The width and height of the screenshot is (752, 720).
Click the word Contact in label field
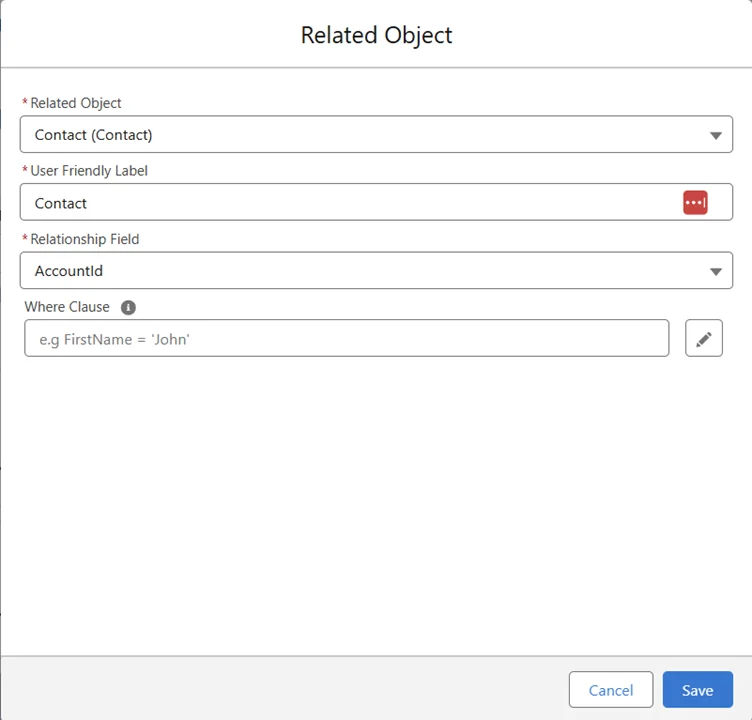[61, 203]
